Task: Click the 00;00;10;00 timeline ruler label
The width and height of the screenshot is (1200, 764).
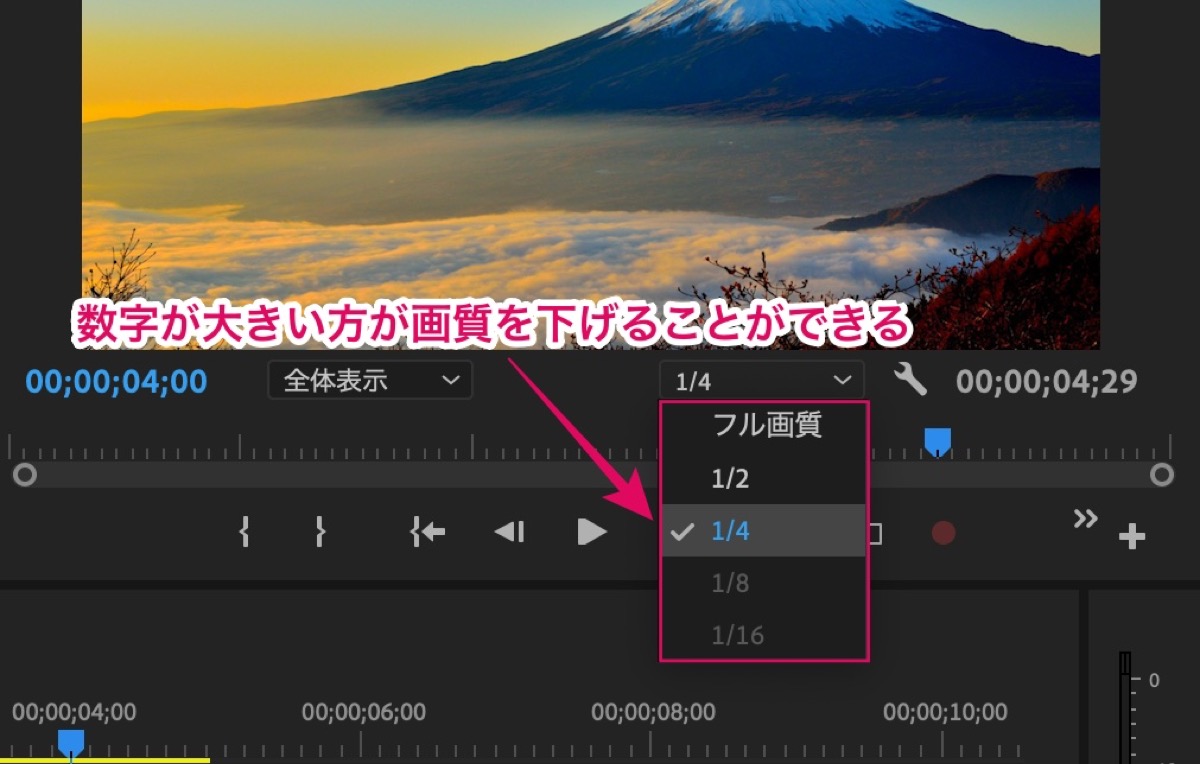Action: click(x=945, y=712)
